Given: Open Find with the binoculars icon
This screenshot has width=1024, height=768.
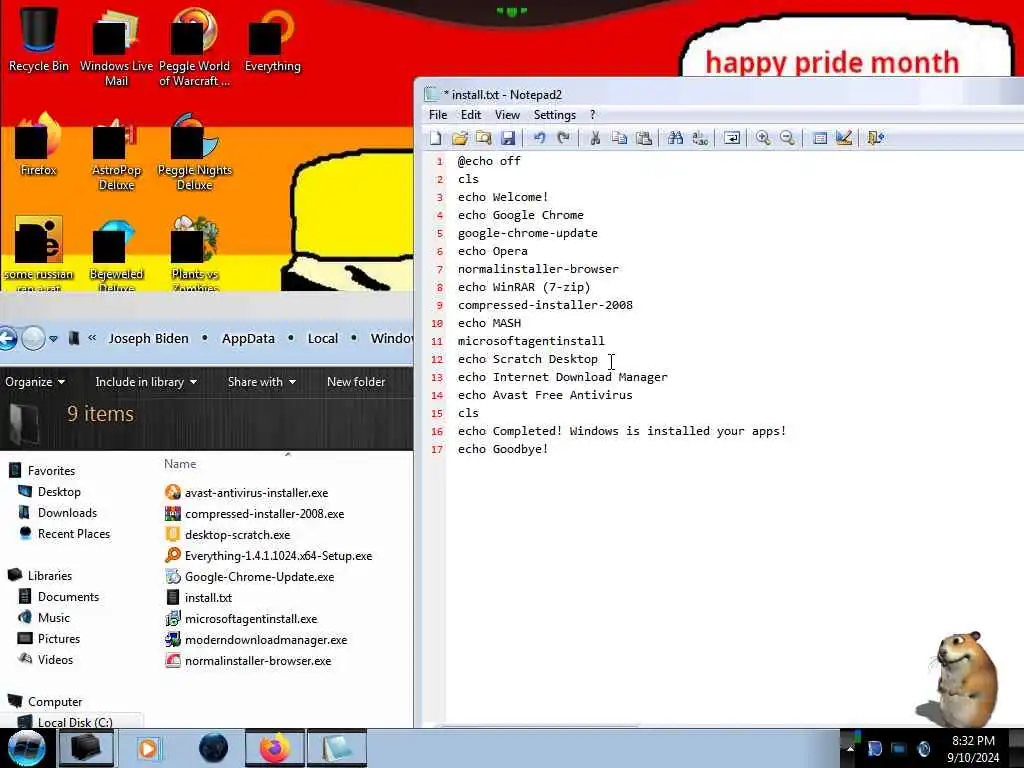Looking at the screenshot, I should (675, 138).
